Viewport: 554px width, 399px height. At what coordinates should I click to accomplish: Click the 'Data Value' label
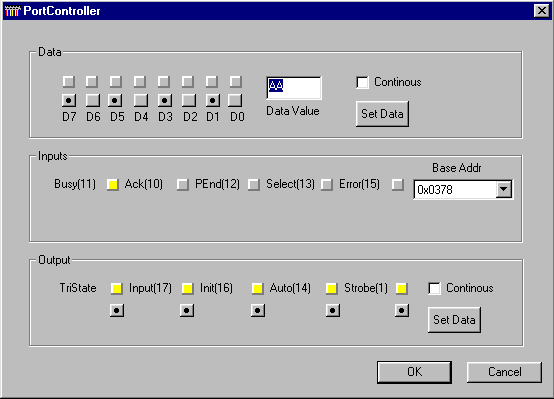point(293,111)
